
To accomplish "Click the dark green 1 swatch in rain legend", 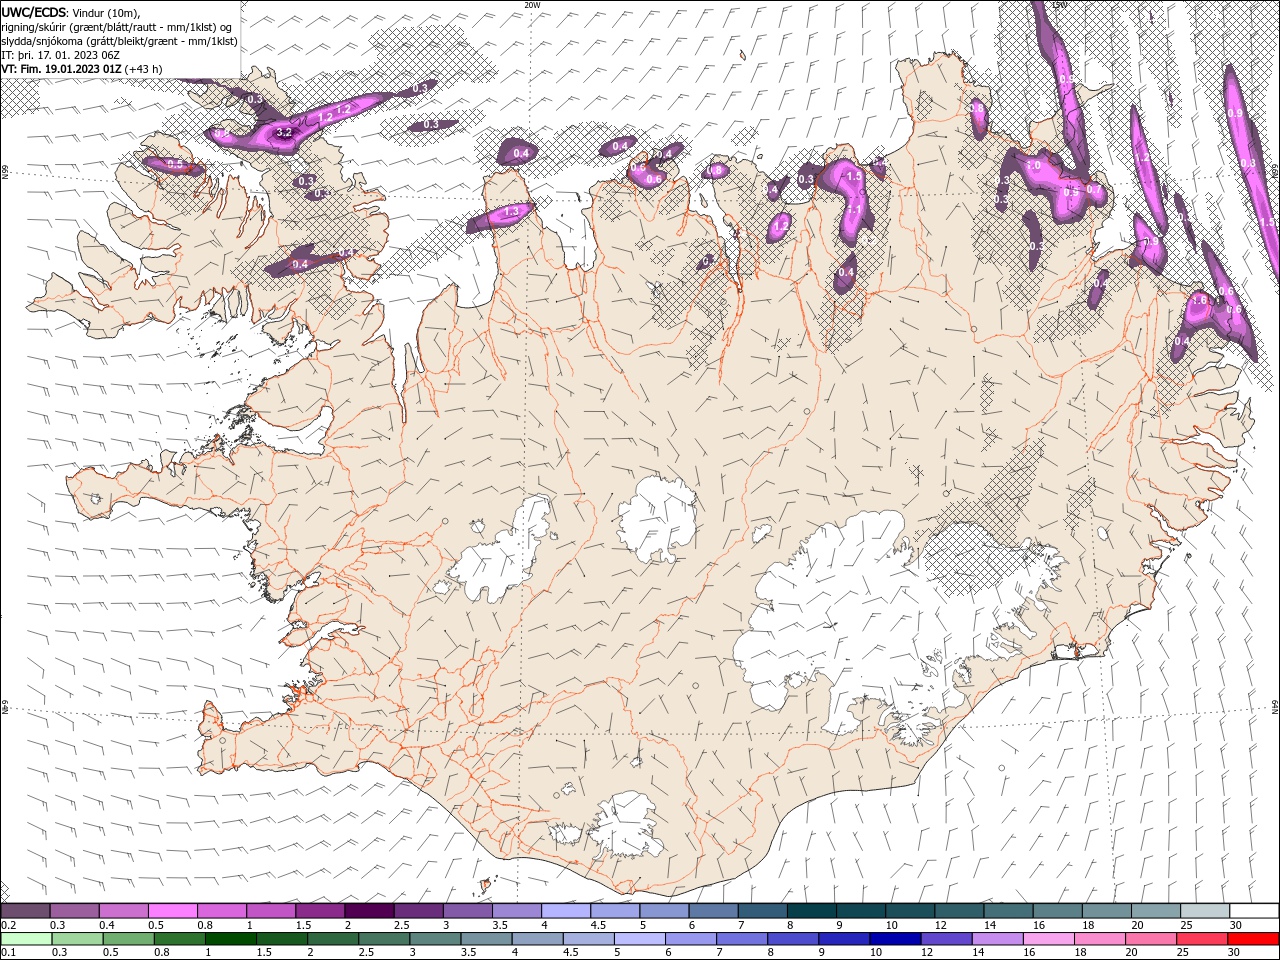I will coord(231,939).
